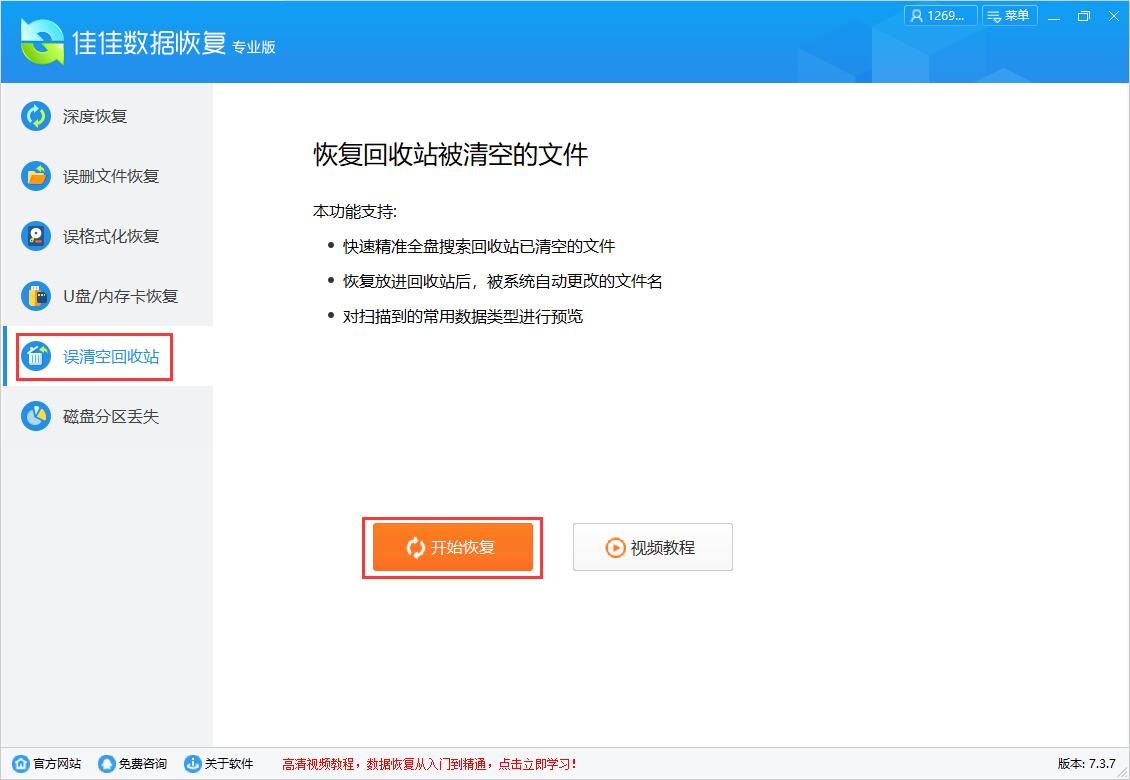The image size is (1130, 780).
Task: Click the play icon on 视频教程
Action: tap(615, 548)
